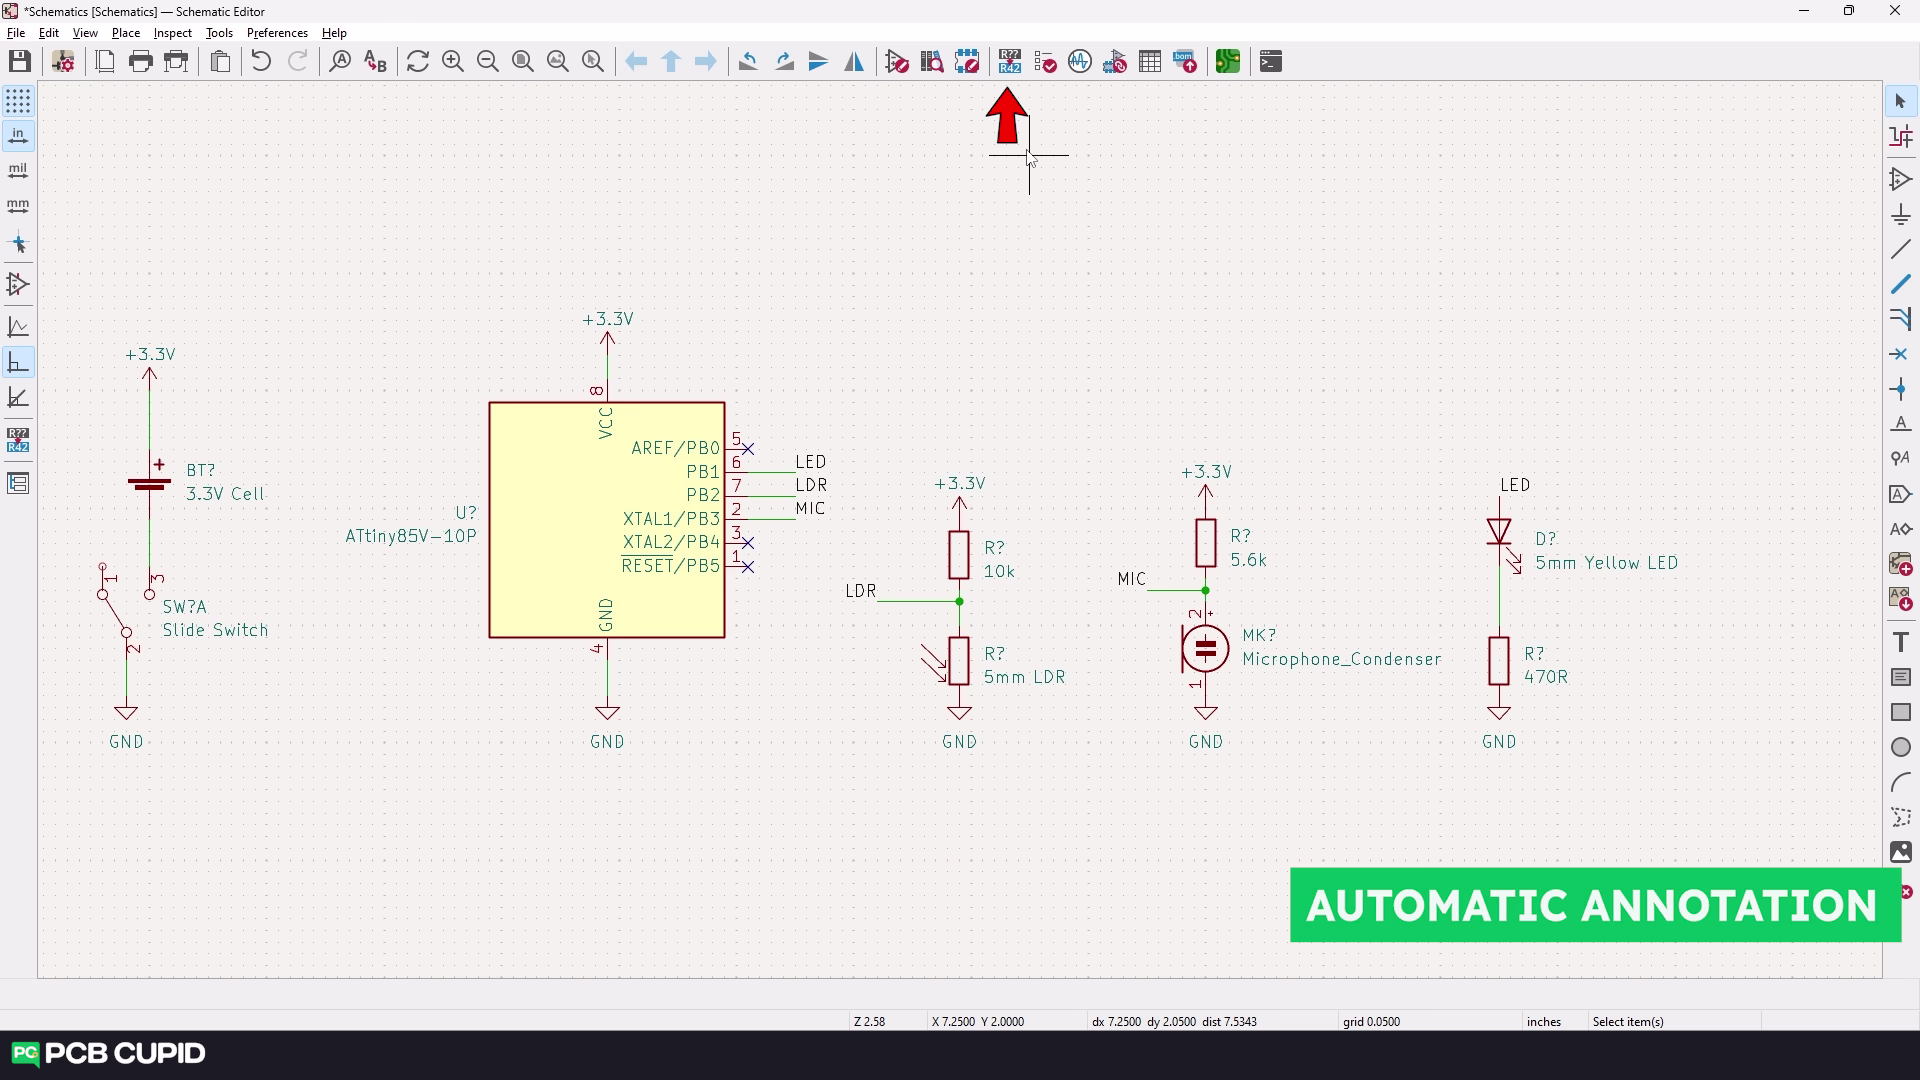Select the Add Wire tool
The height and width of the screenshot is (1080, 1920).
point(1900,250)
